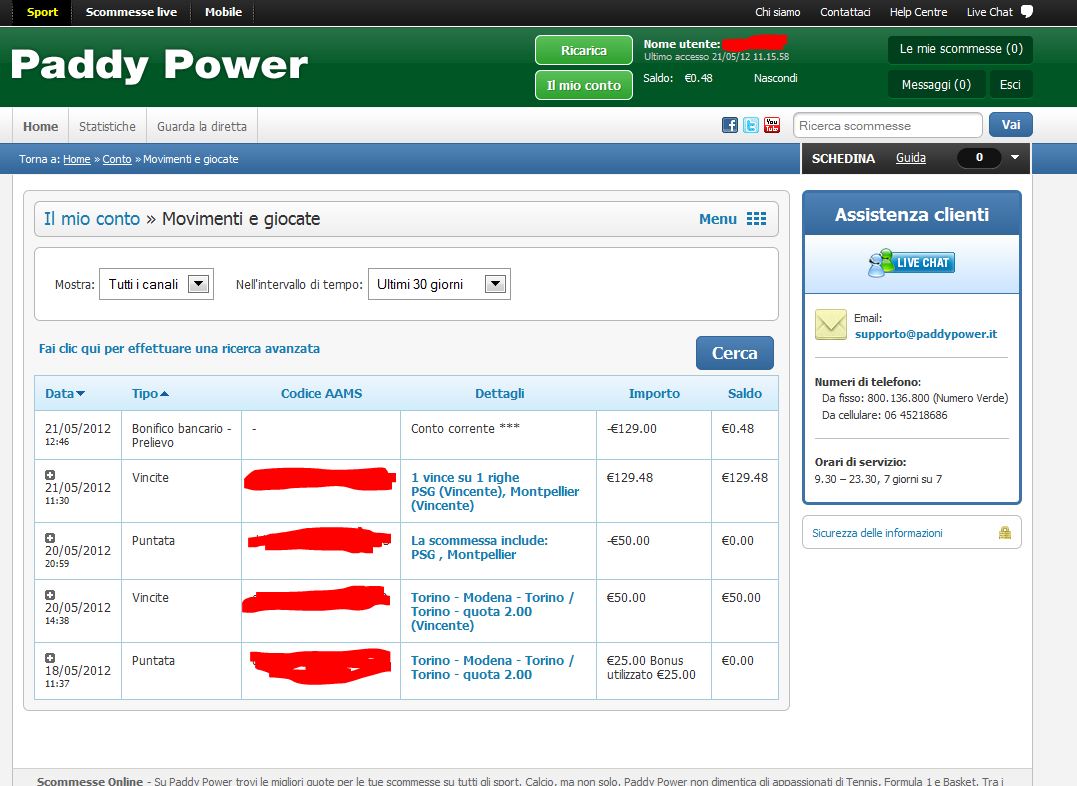Open the Tutti i canali dropdown
The height and width of the screenshot is (786, 1077).
tap(157, 284)
